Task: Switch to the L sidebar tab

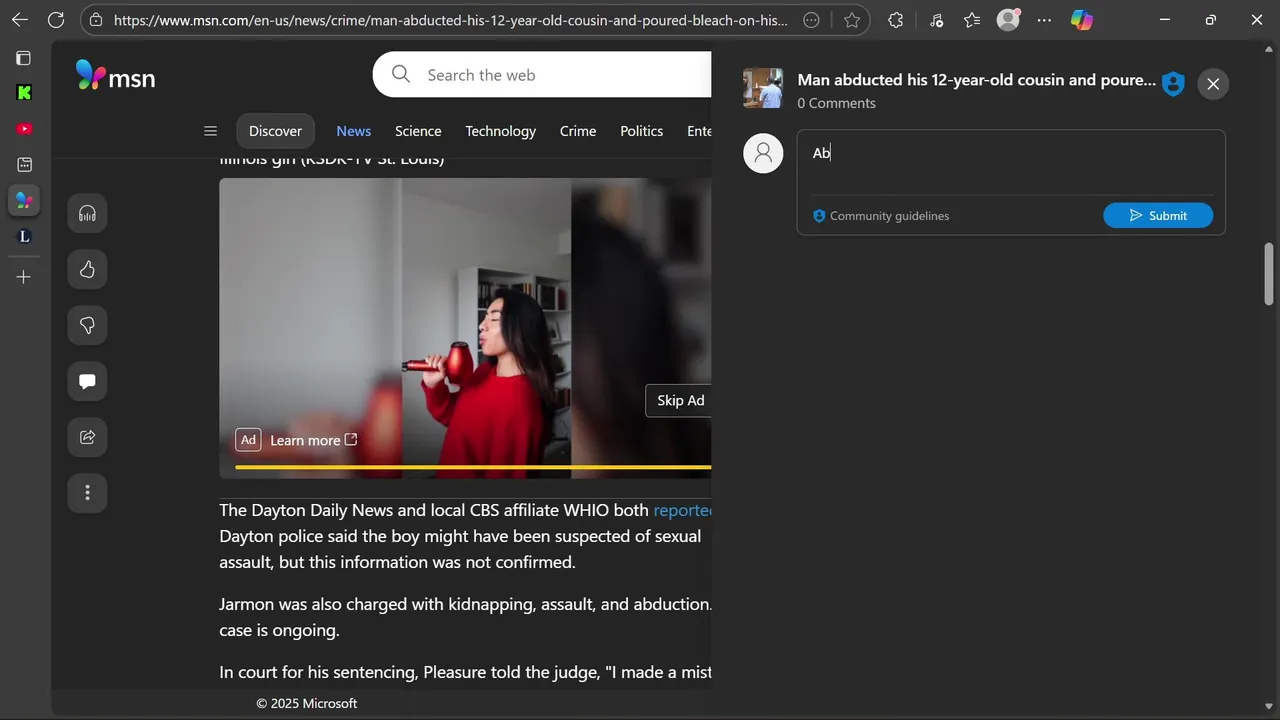Action: coord(24,237)
